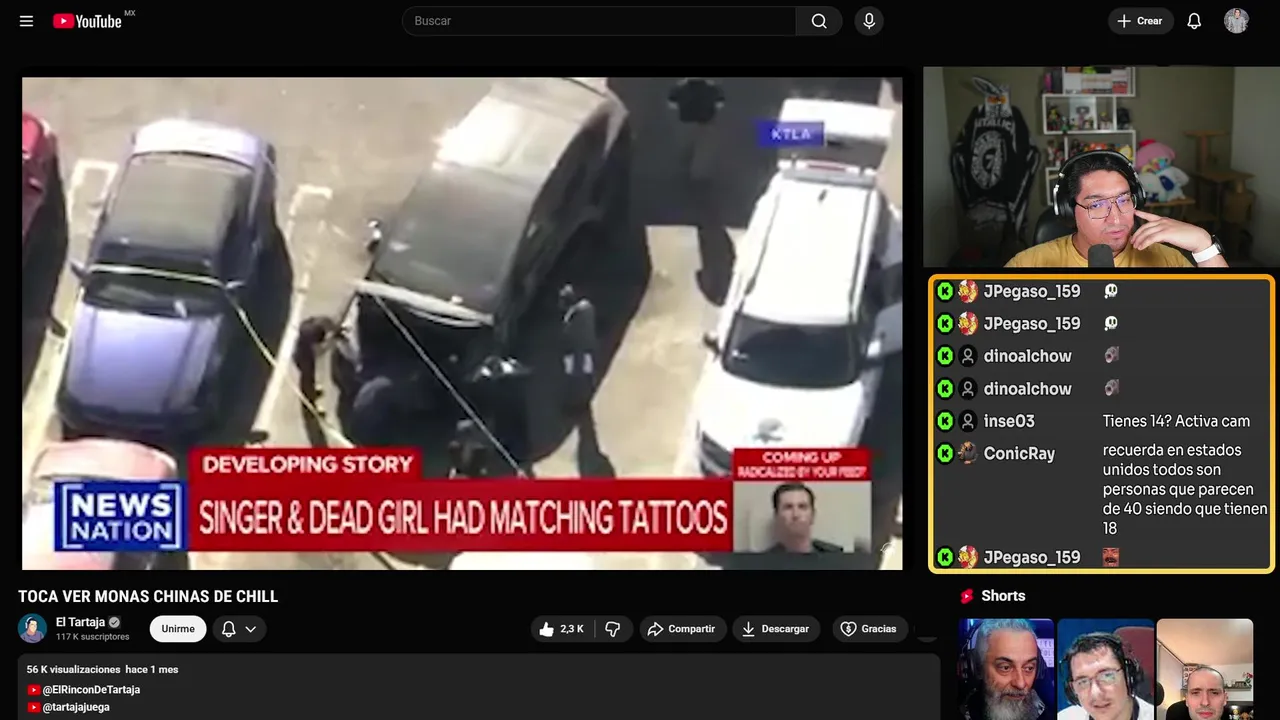Click the Unirme button
The width and height of the screenshot is (1280, 720).
(x=178, y=629)
